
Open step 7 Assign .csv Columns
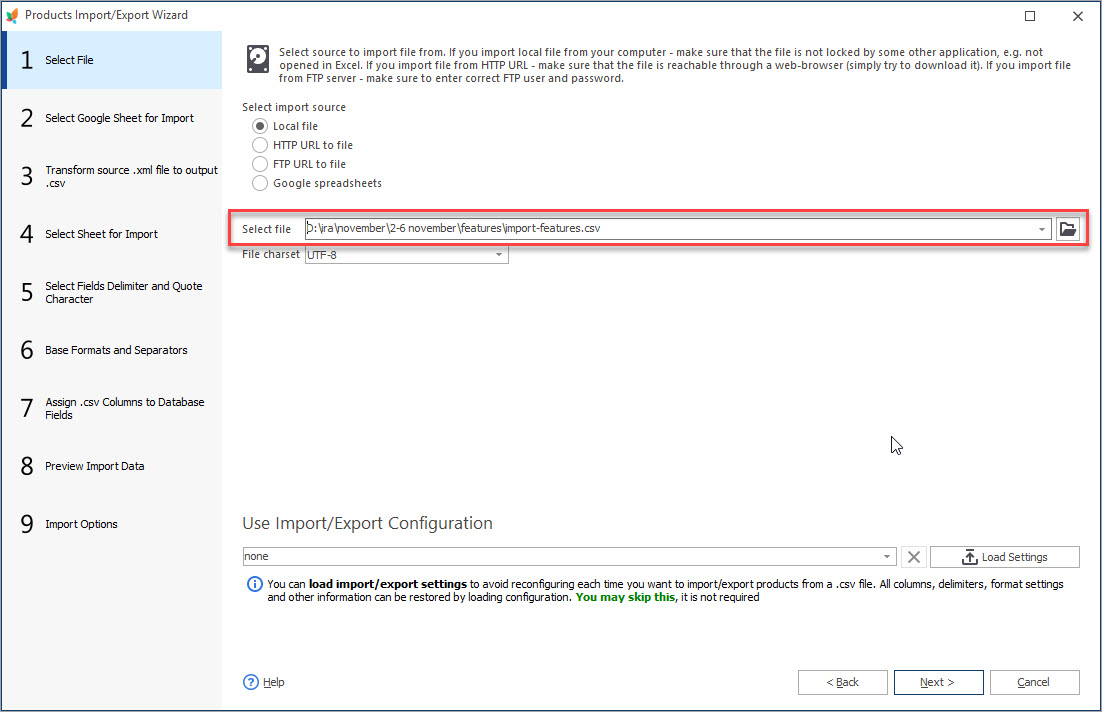(x=112, y=408)
